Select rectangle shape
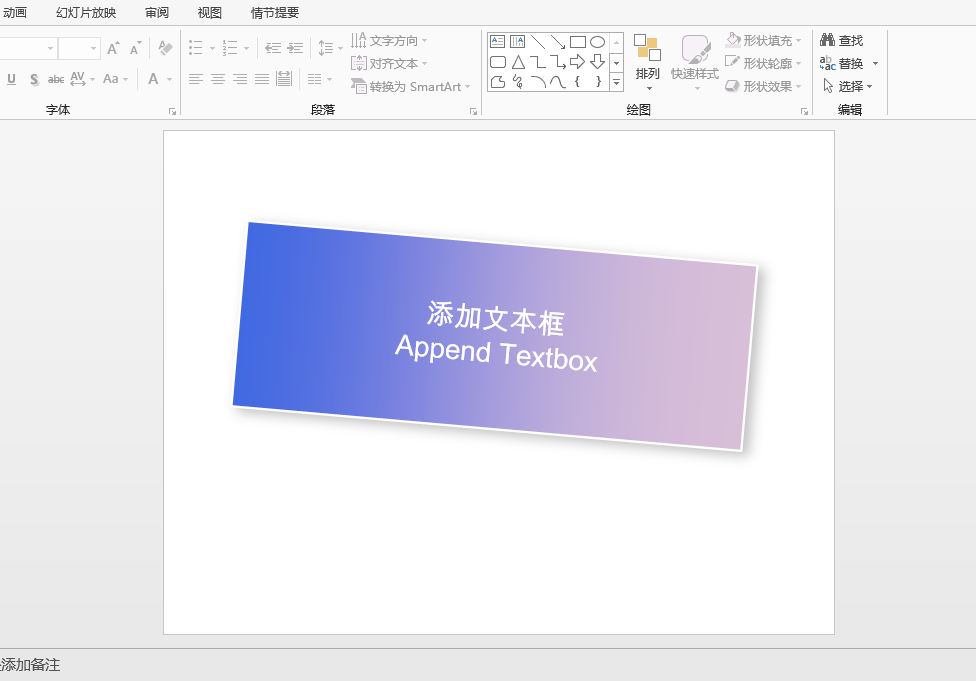This screenshot has width=976, height=681. pyautogui.click(x=578, y=42)
